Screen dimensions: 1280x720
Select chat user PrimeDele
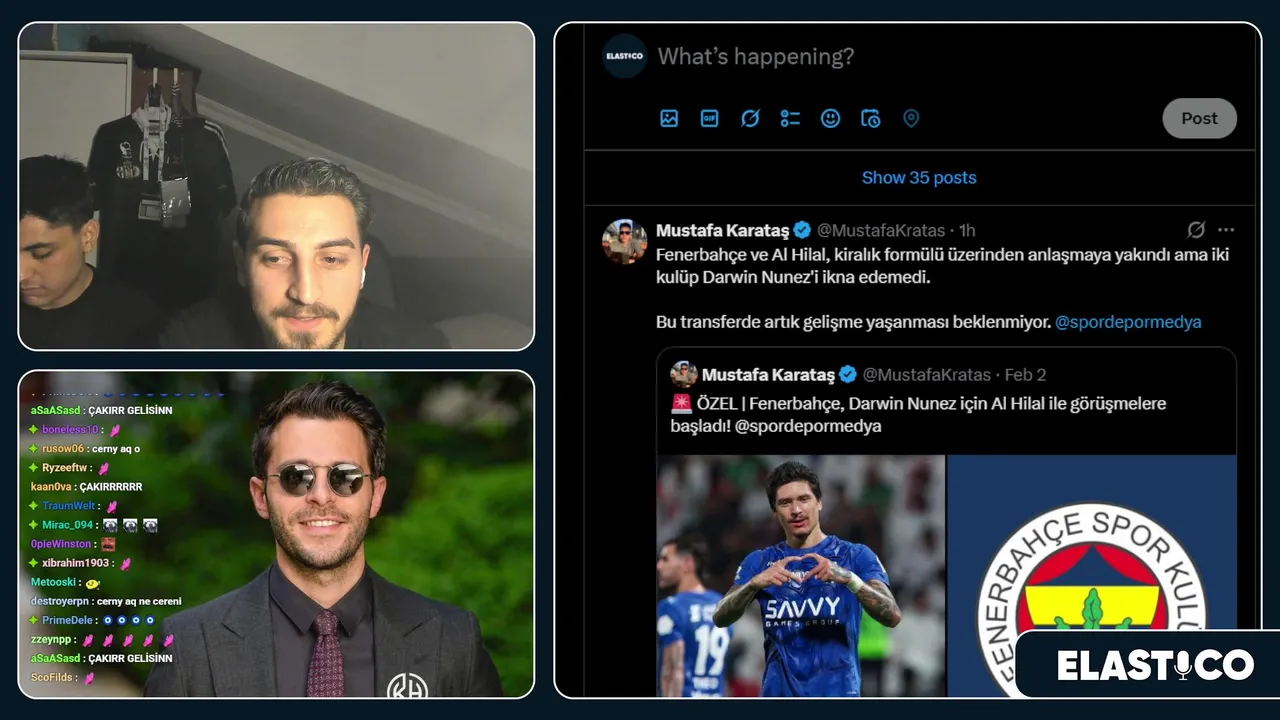[x=68, y=620]
